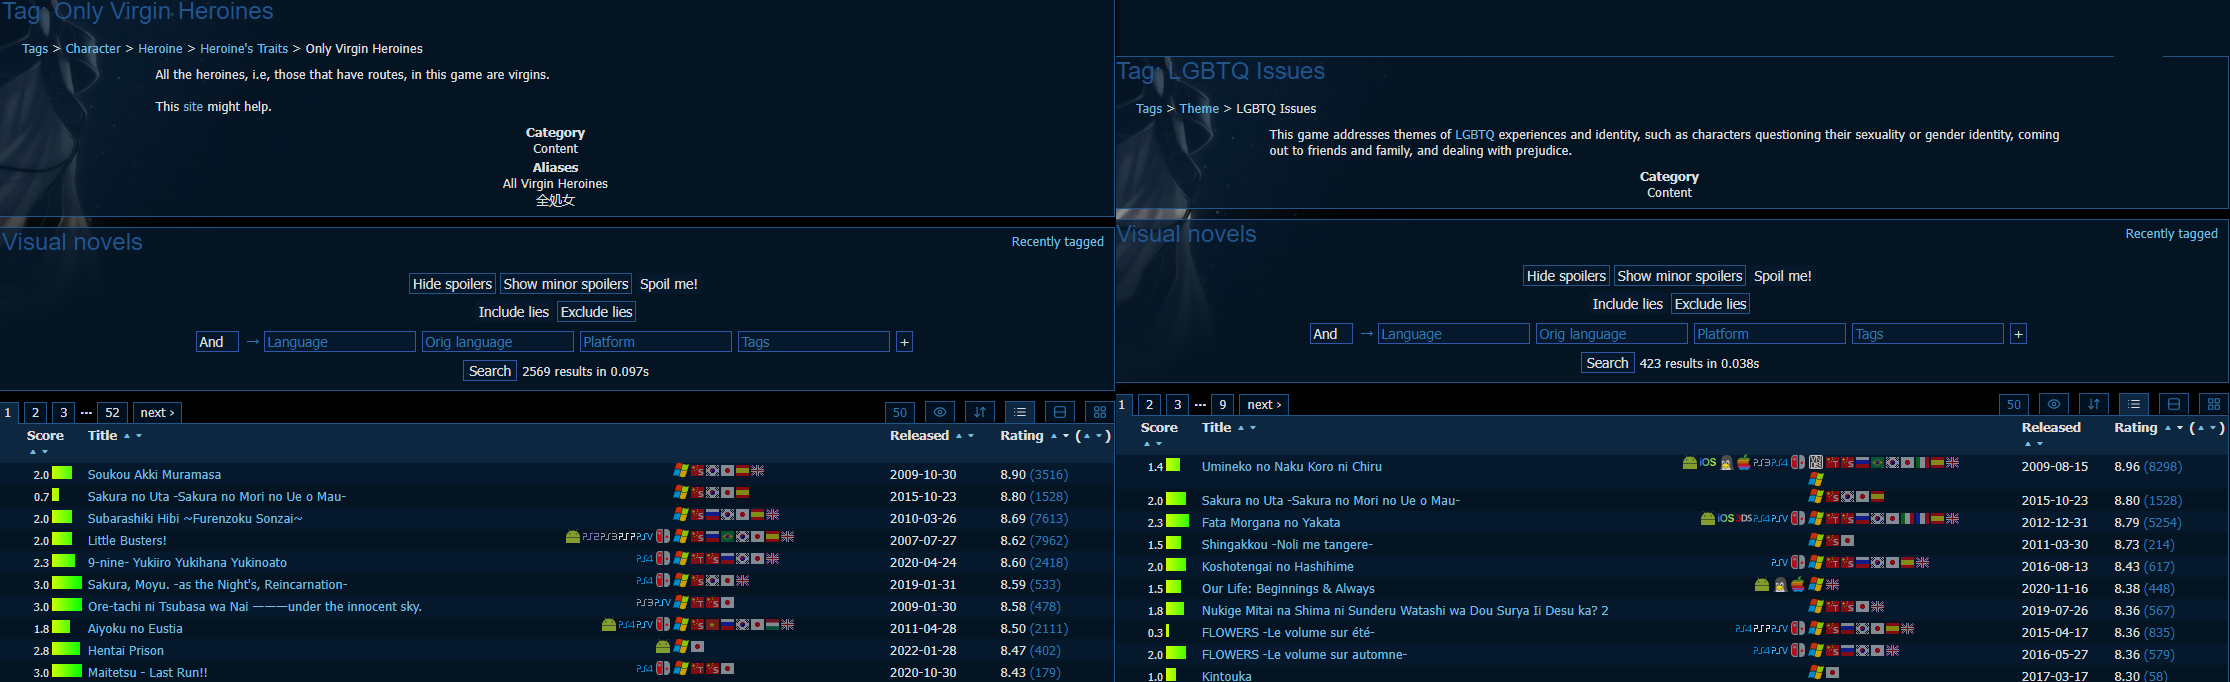Open the Theme breadcrumb link
Screen dimensions: 2230x682
[1199, 108]
